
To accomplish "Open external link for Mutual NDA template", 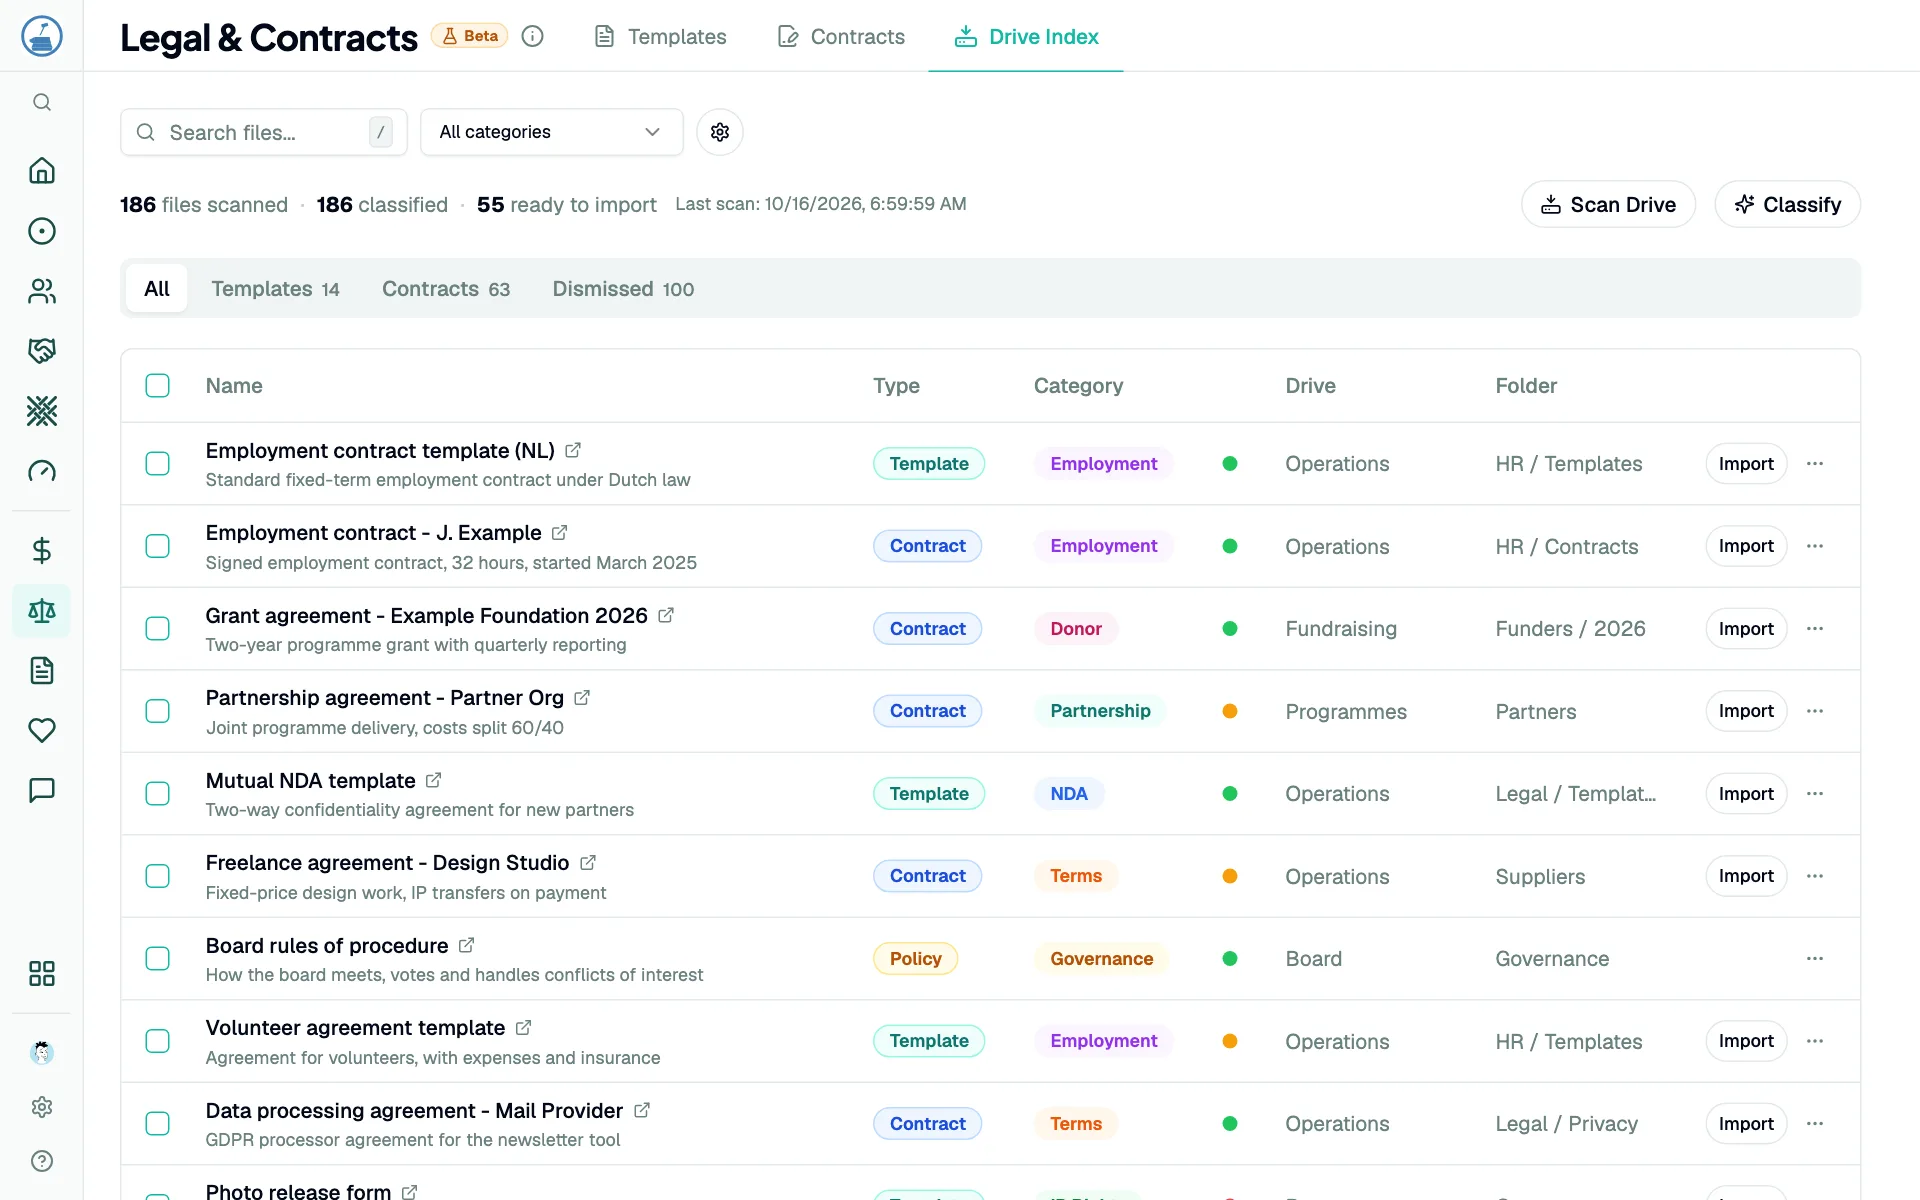I will point(433,780).
